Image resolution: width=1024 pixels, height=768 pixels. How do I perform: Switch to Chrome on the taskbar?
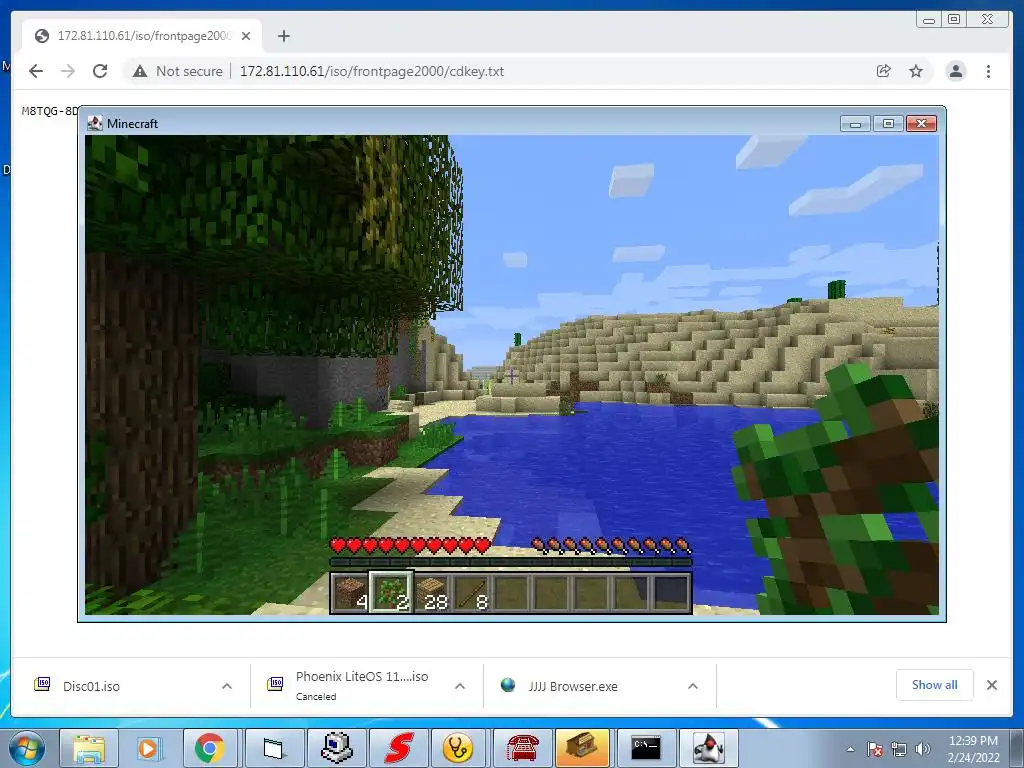coord(209,748)
